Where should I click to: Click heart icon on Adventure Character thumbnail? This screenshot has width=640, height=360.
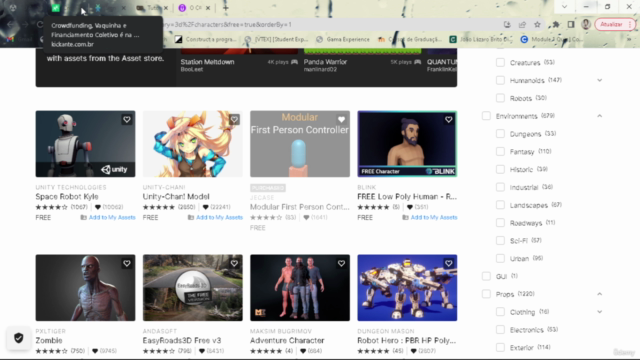[x=341, y=264]
